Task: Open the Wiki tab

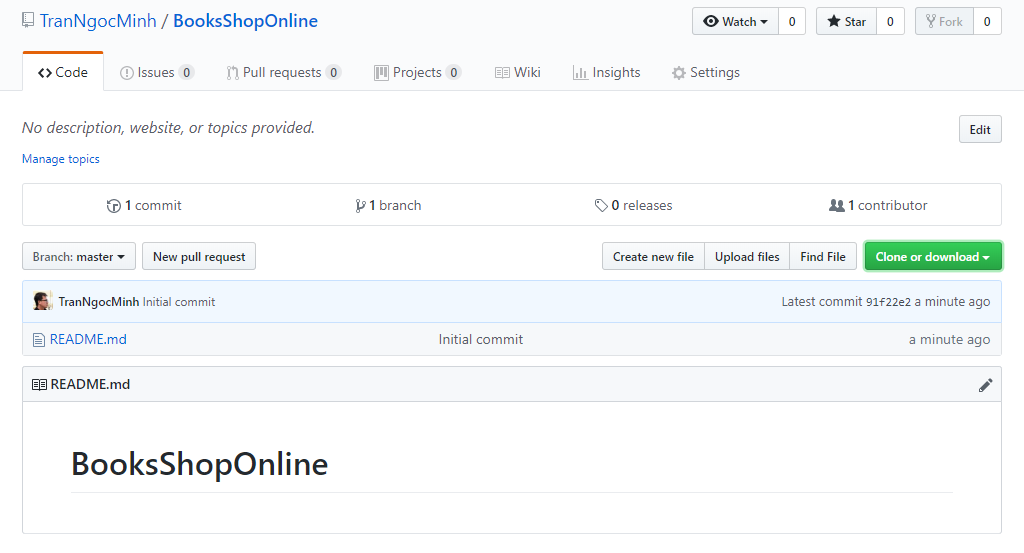Action: point(518,72)
